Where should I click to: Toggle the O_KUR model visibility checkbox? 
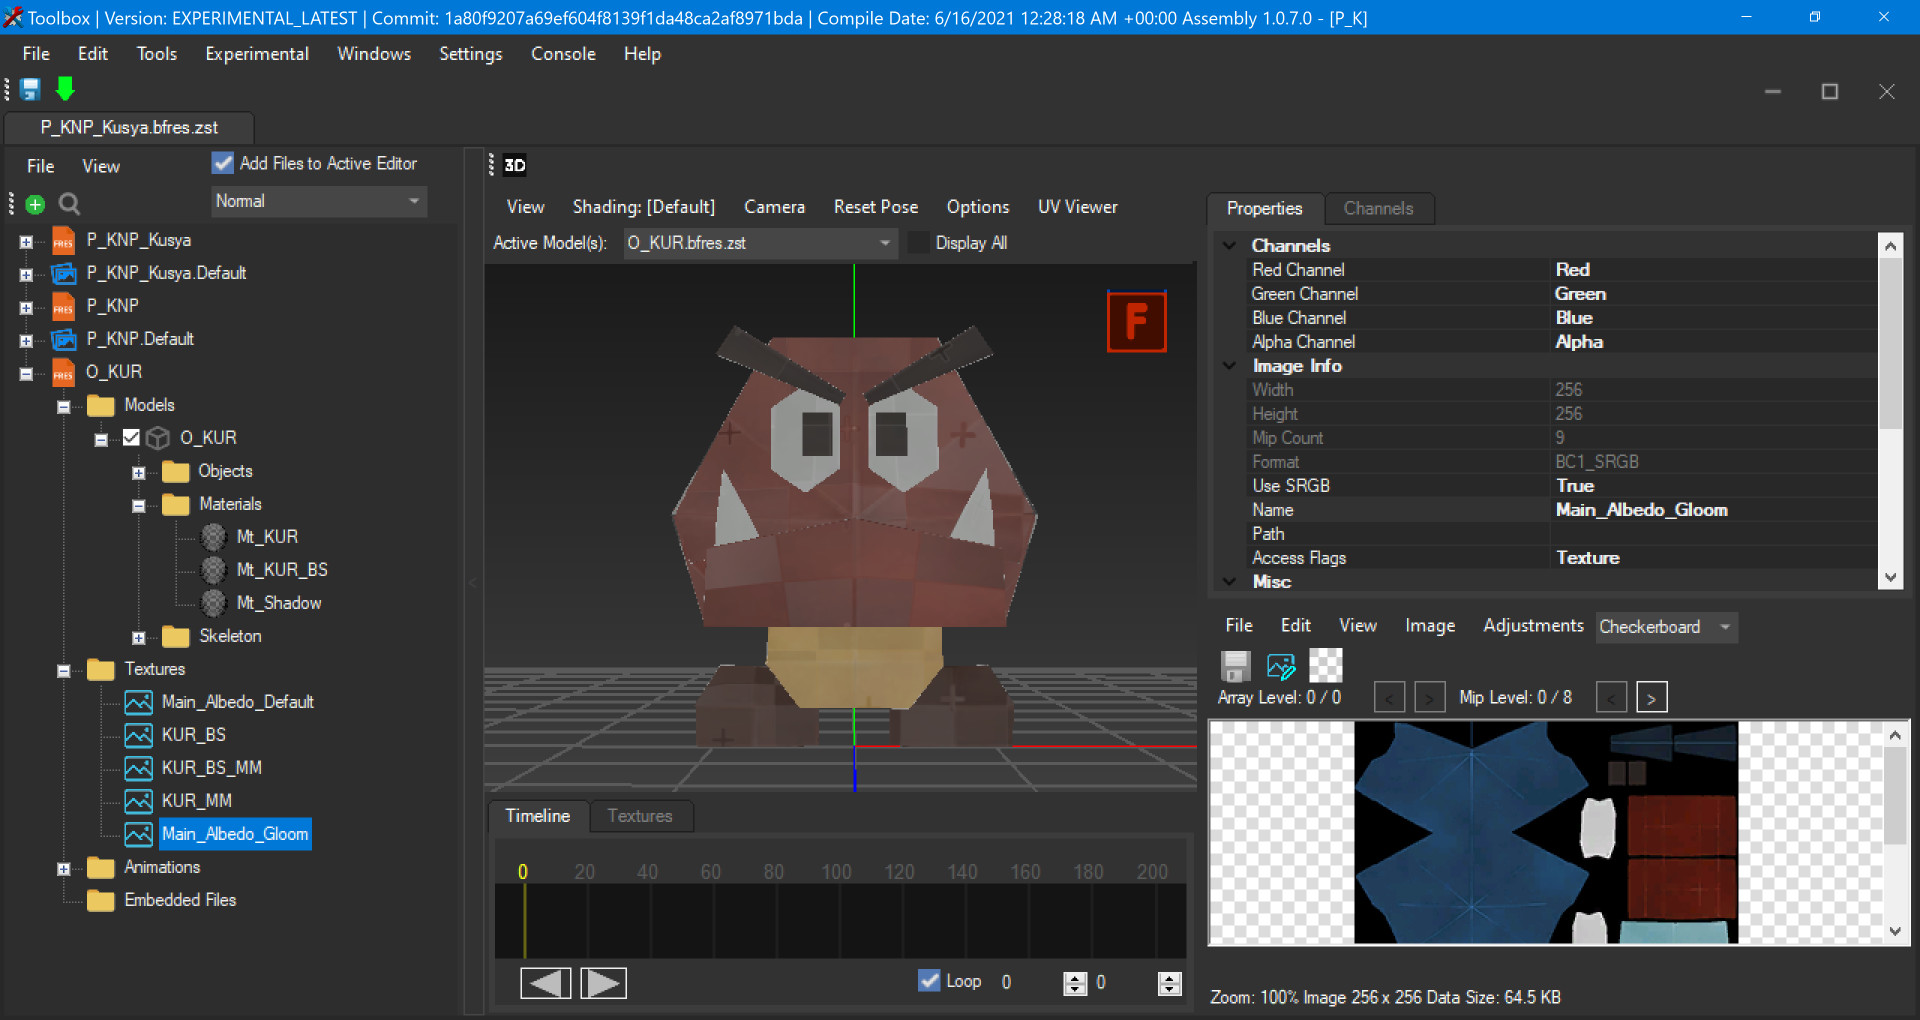pyautogui.click(x=131, y=437)
